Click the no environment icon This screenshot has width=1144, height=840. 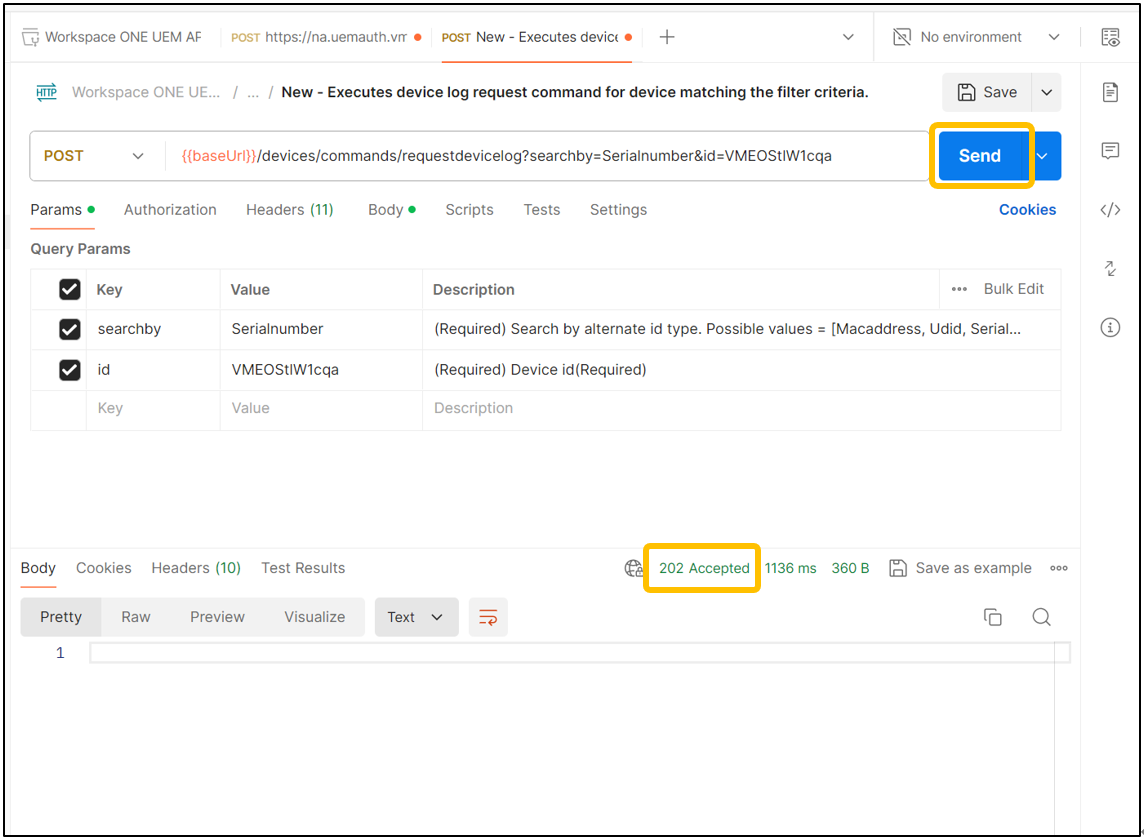point(902,37)
